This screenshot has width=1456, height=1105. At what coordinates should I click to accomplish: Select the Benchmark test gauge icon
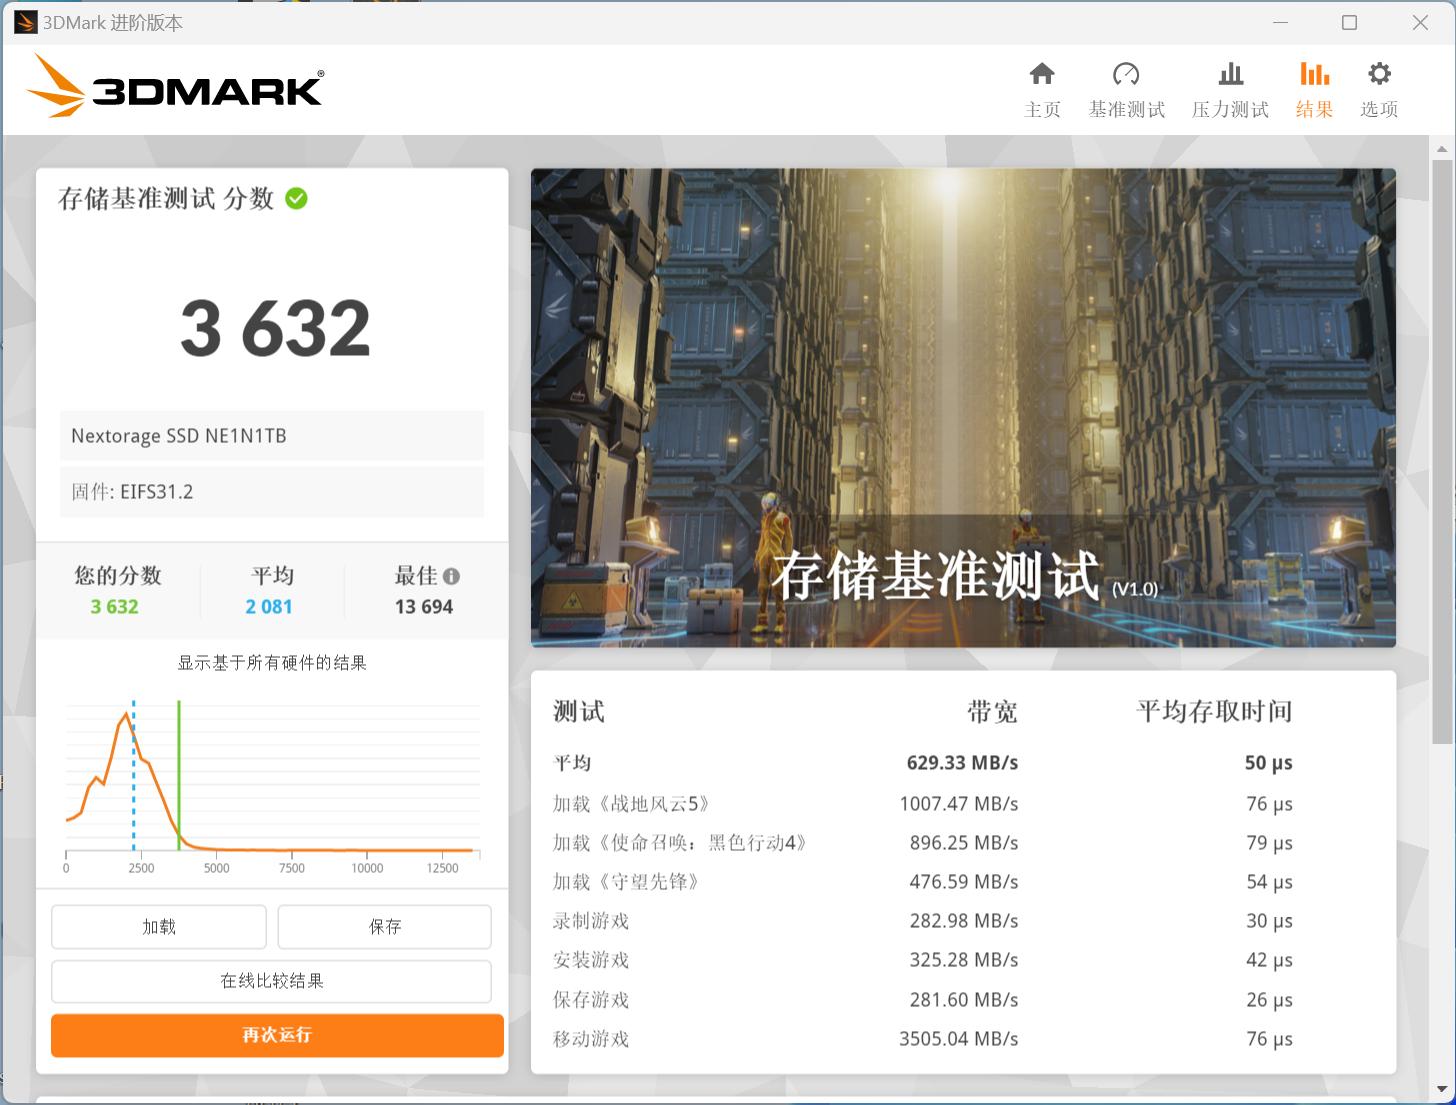pyautogui.click(x=1126, y=73)
